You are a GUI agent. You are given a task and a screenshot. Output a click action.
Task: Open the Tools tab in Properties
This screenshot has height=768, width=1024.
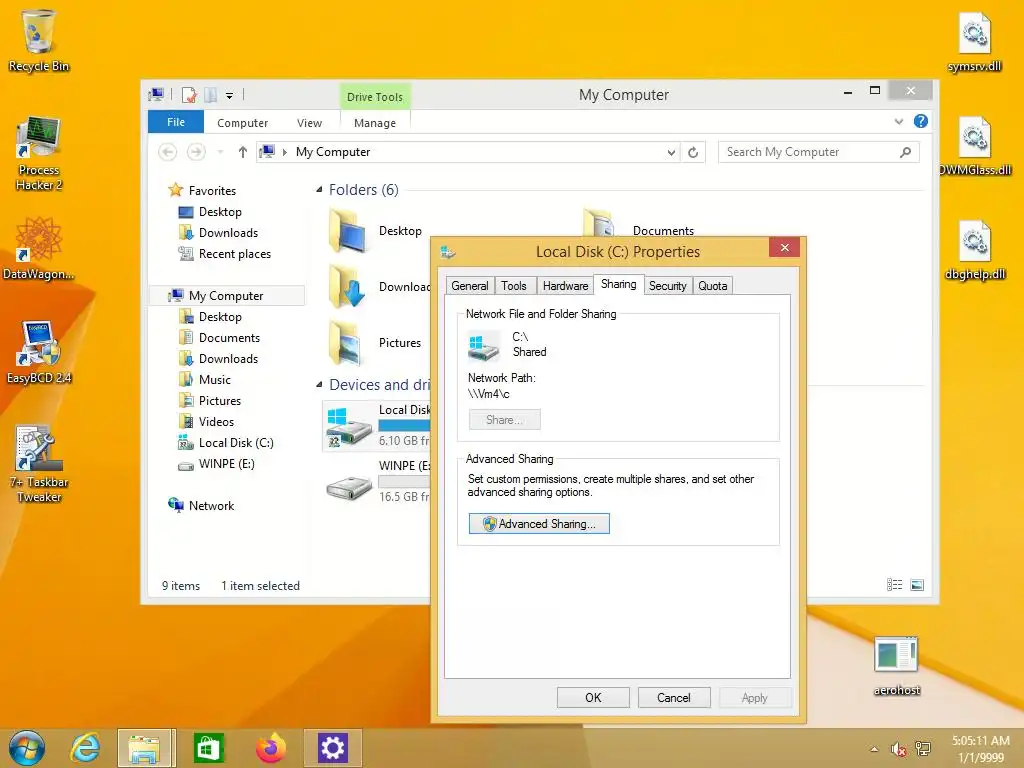coord(514,286)
